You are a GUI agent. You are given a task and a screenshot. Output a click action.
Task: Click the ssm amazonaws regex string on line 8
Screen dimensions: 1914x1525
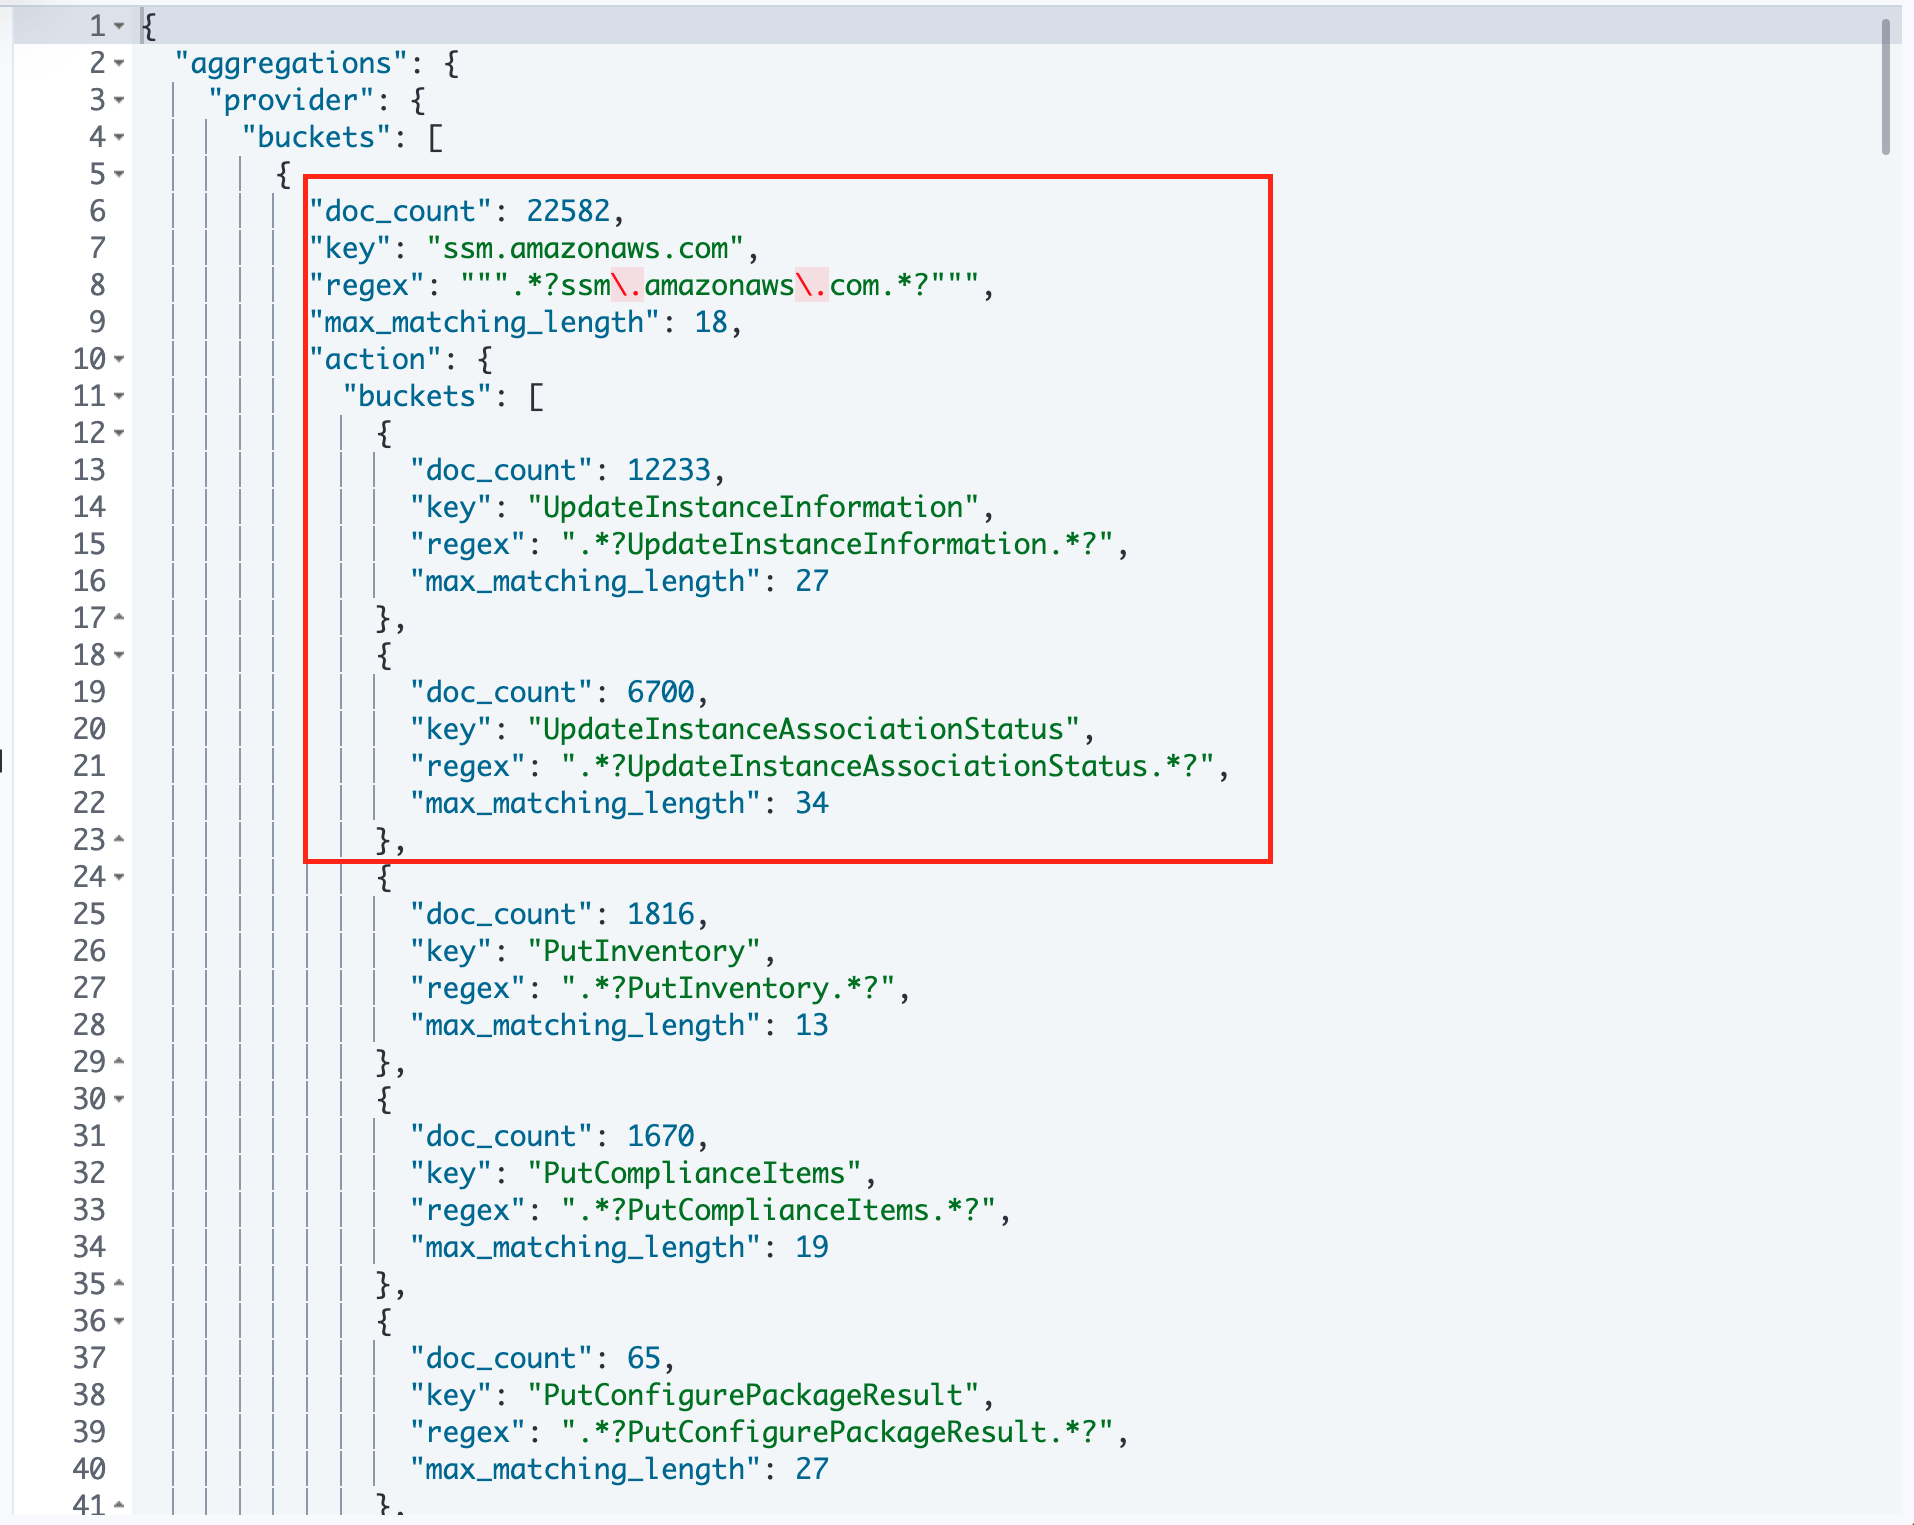click(x=719, y=285)
